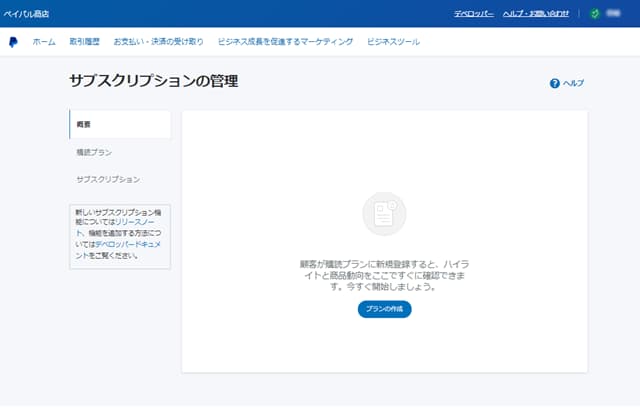640x408 pixels.
Task: Click the blue question mark help icon
Action: pos(555,83)
